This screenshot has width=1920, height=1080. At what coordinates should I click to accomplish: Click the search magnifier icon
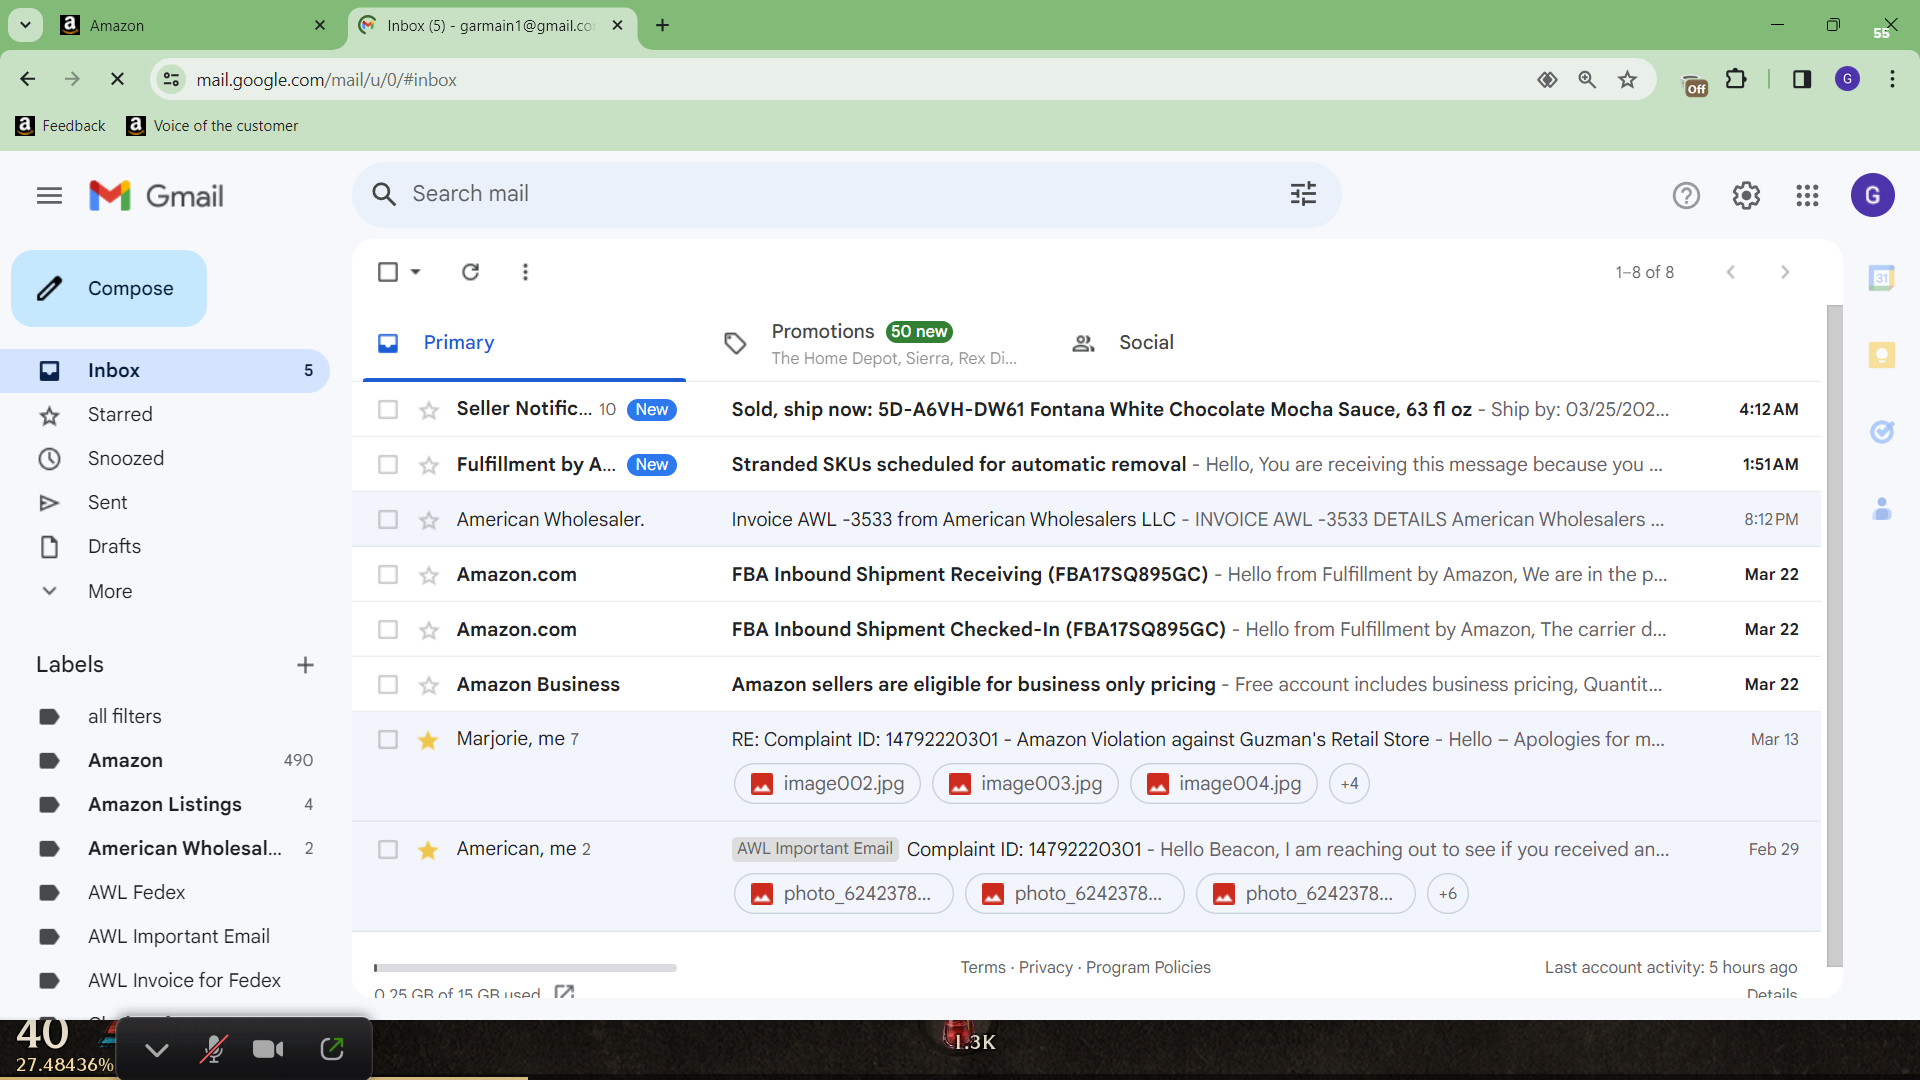(384, 194)
